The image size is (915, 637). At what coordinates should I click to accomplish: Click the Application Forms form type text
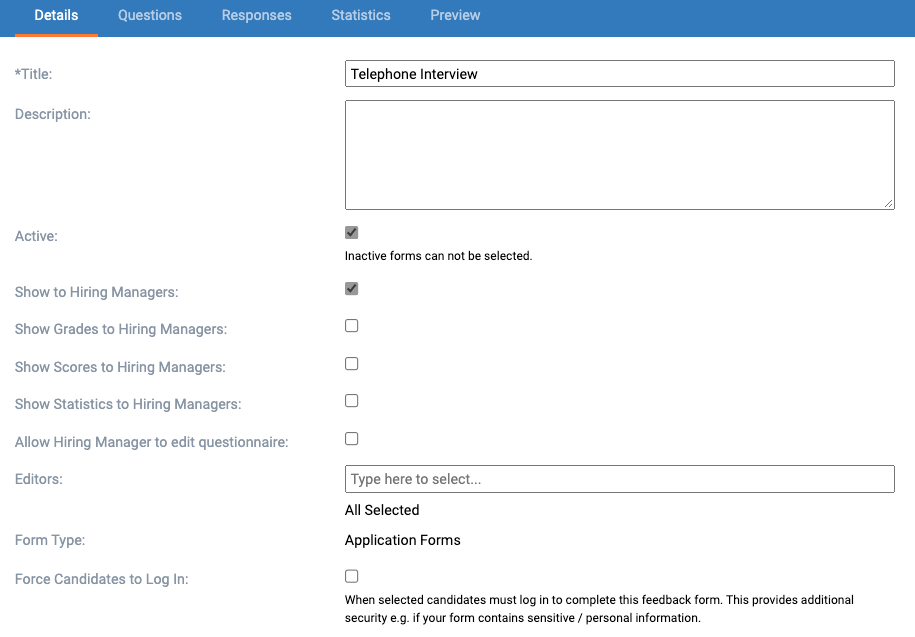[402, 540]
